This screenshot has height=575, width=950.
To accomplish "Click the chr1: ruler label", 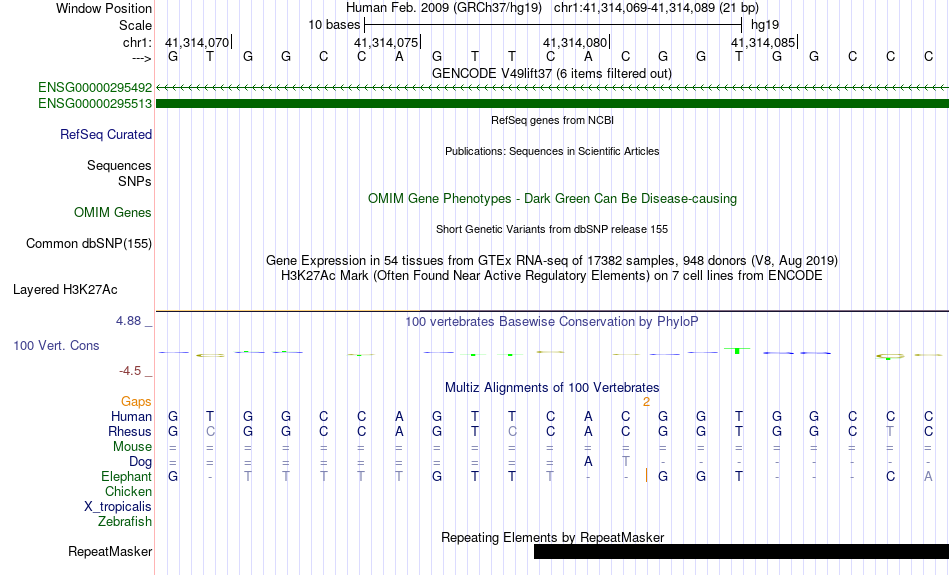I will 138,42.
